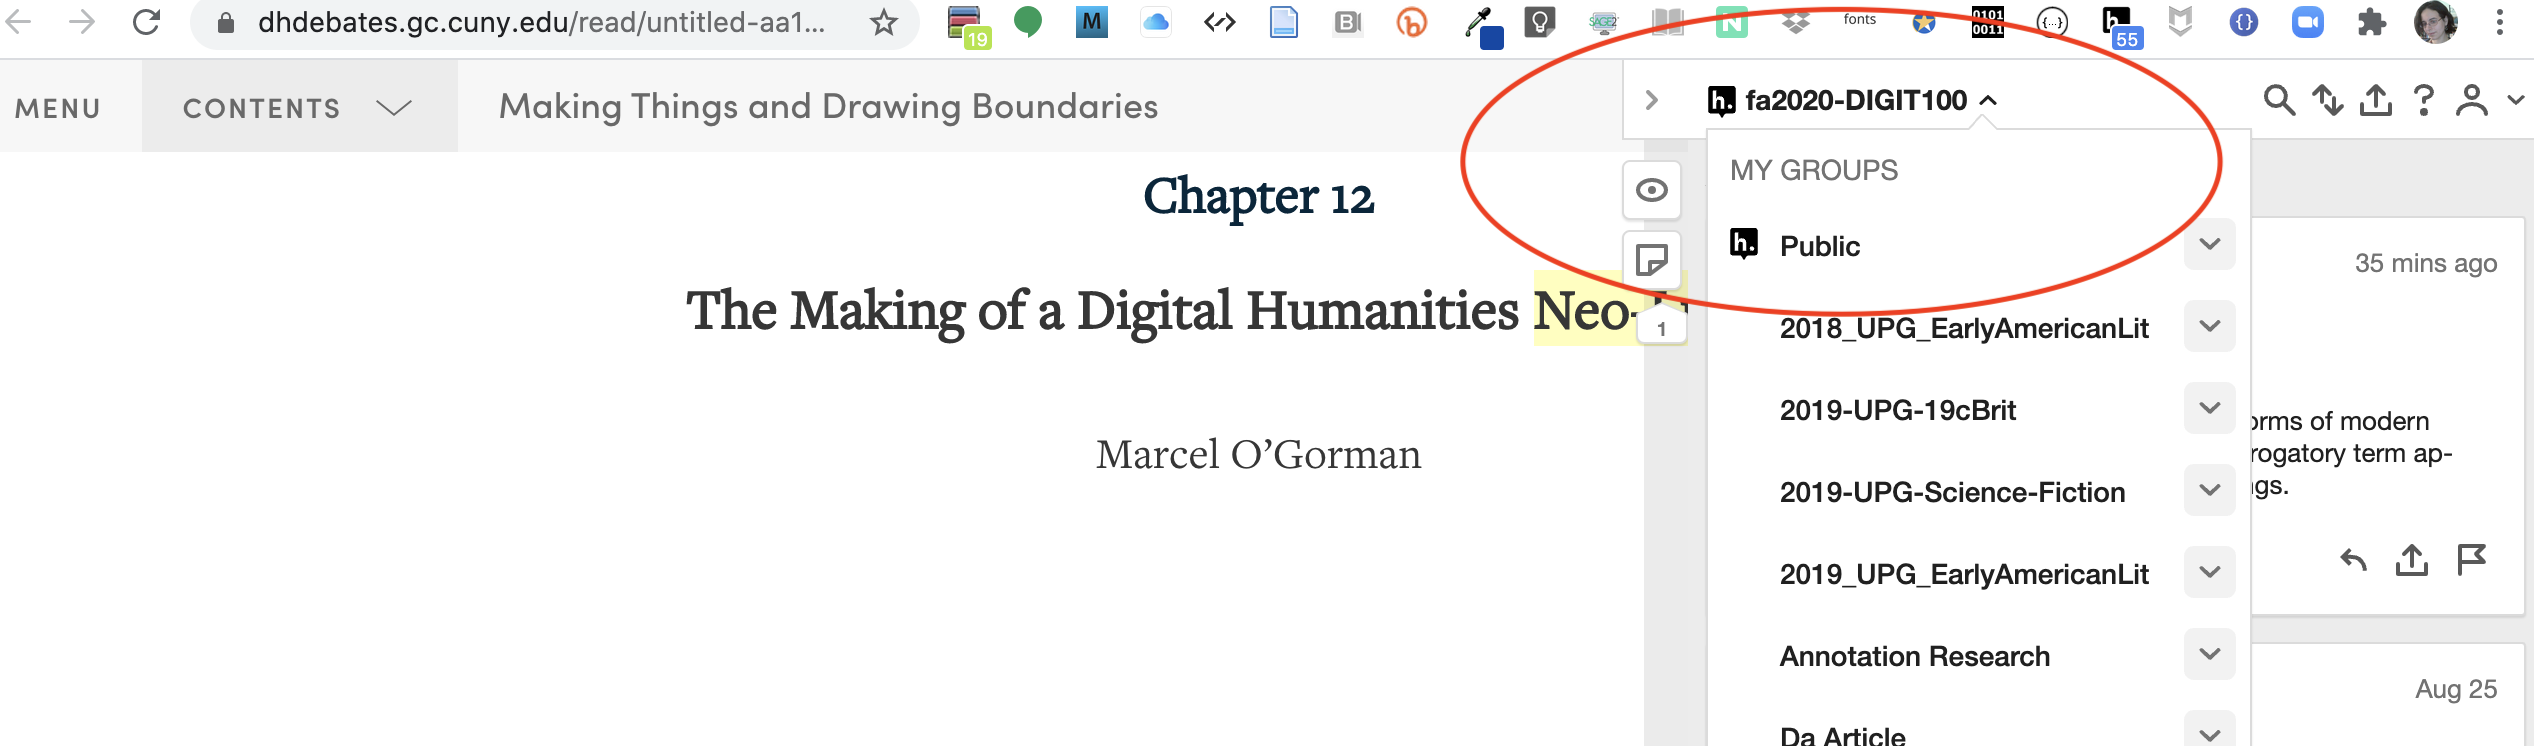2534x746 pixels.
Task: Flag the annotation with the flag icon
Action: (2471, 560)
